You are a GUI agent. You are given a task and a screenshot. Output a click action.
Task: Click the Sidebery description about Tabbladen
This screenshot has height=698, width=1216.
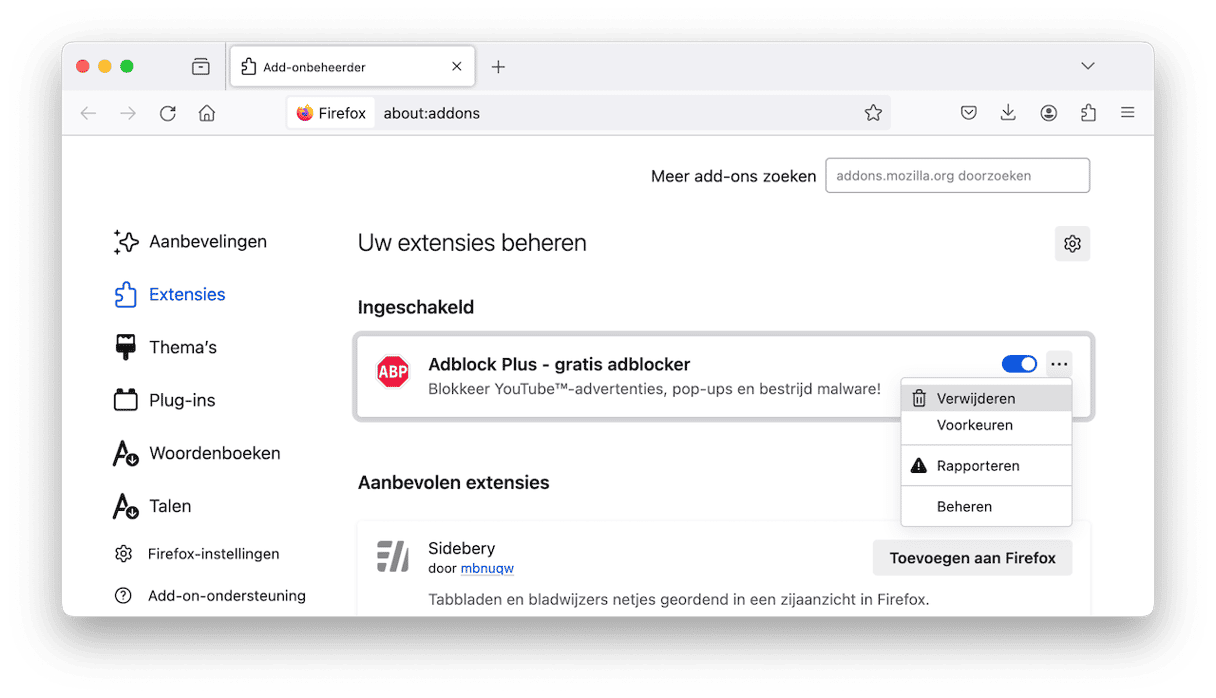pyautogui.click(x=678, y=600)
